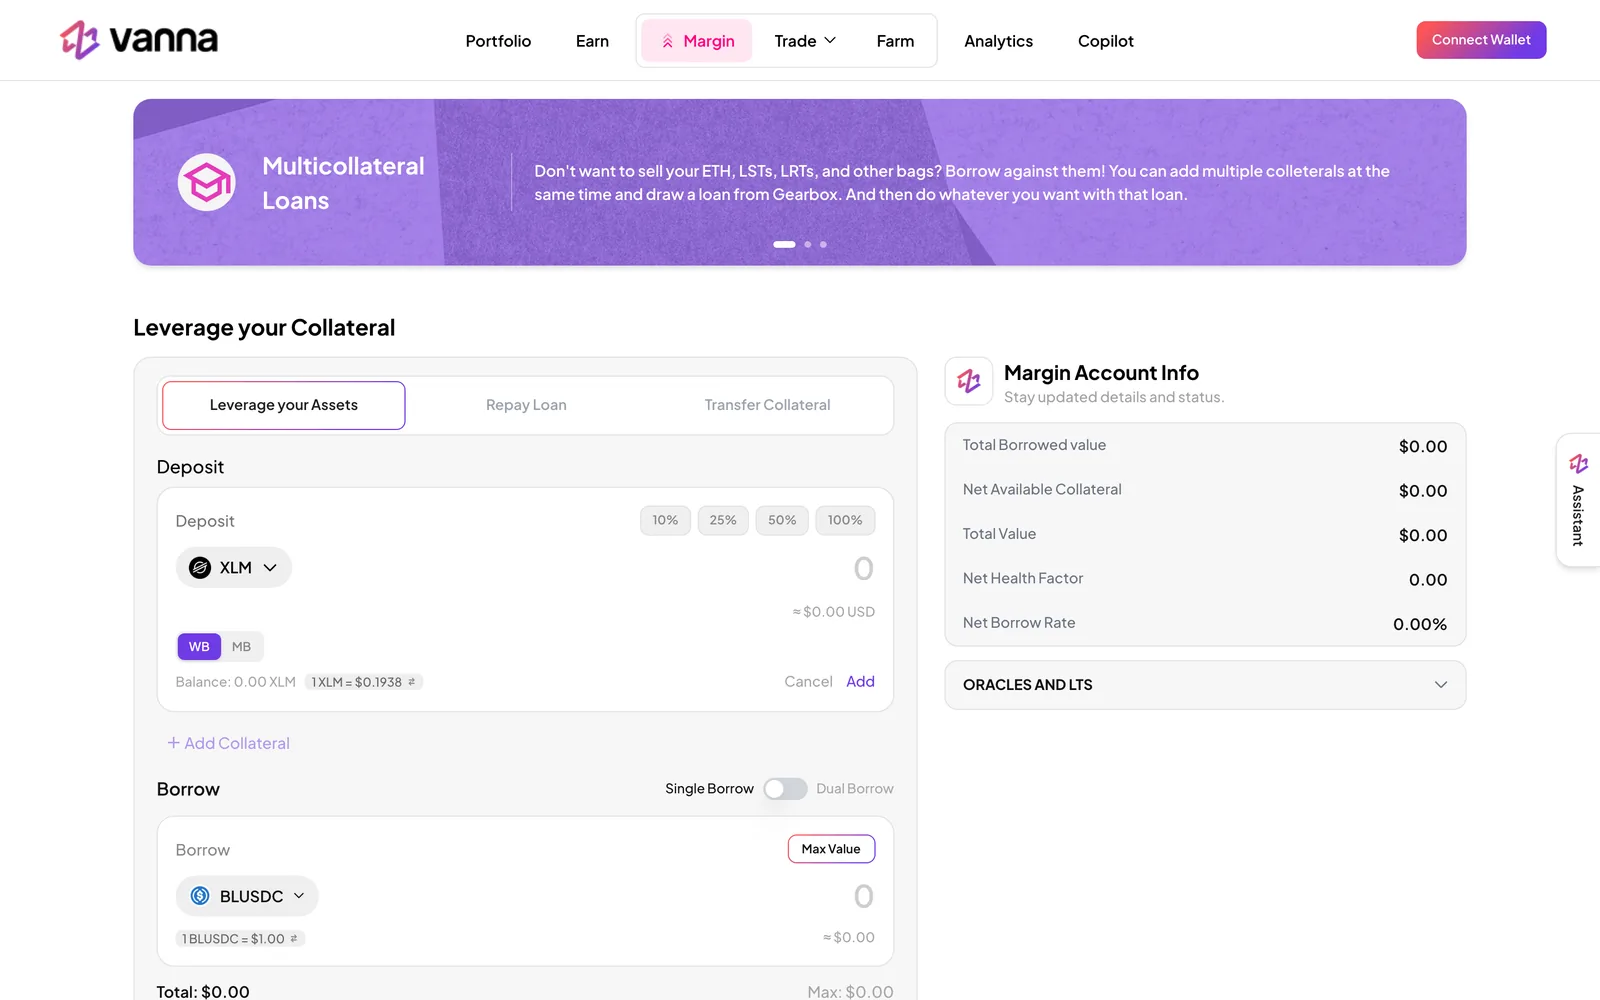
Task: Set deposit amount to 50%
Action: pyautogui.click(x=782, y=520)
